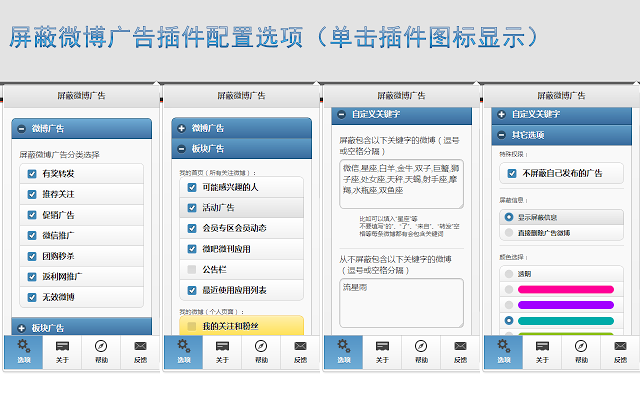Collapse the 微博广告 section with minus icon

click(x=22, y=129)
